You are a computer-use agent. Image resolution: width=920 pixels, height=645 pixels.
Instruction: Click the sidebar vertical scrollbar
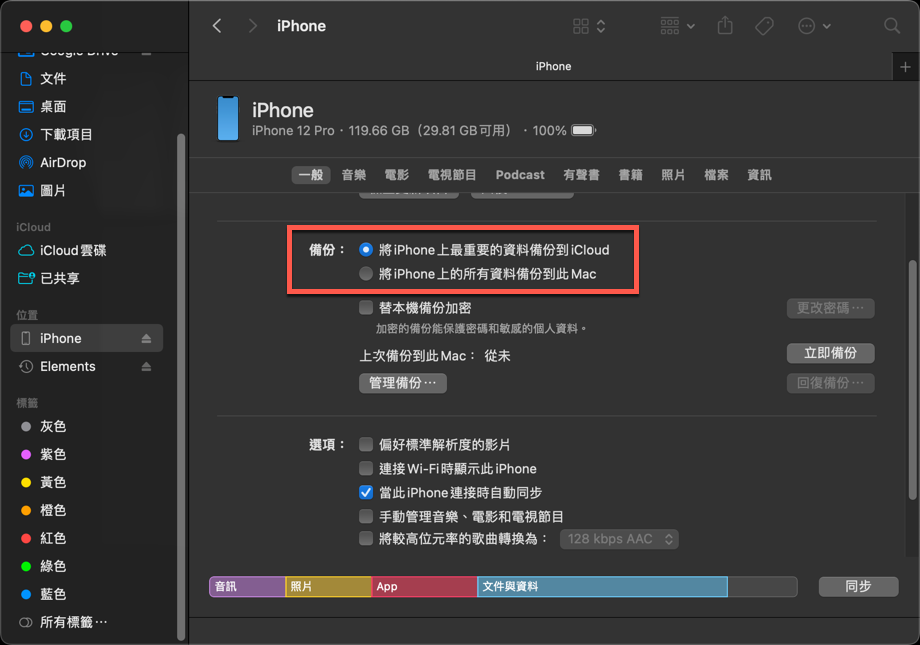181,387
